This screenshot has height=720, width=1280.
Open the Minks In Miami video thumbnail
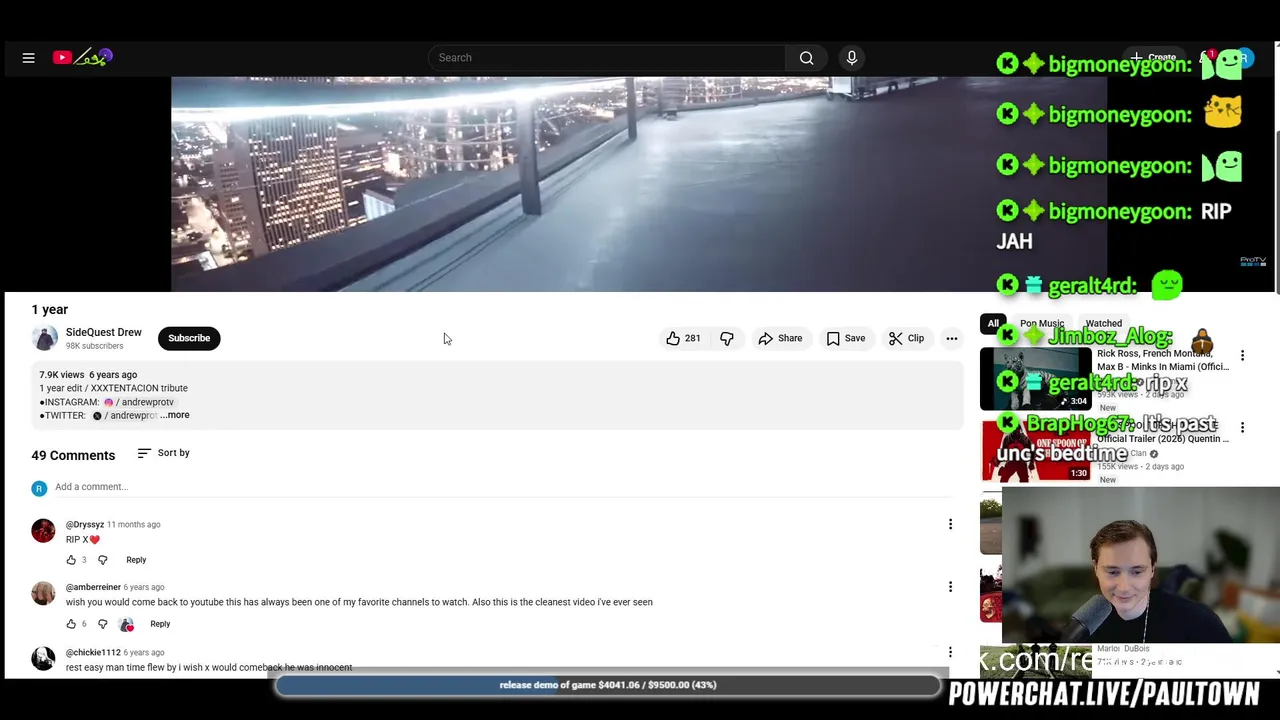coord(1036,379)
